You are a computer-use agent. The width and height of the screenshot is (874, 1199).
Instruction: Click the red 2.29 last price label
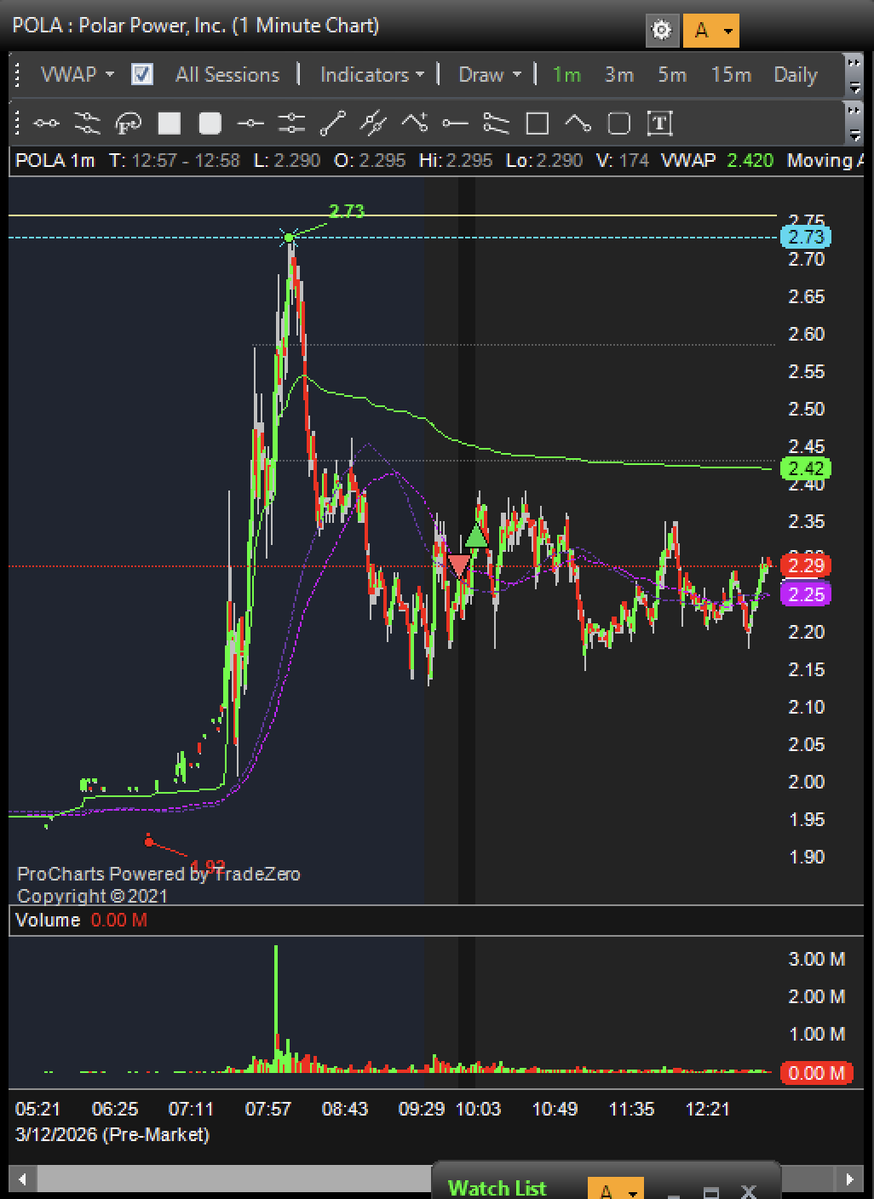pyautogui.click(x=805, y=565)
